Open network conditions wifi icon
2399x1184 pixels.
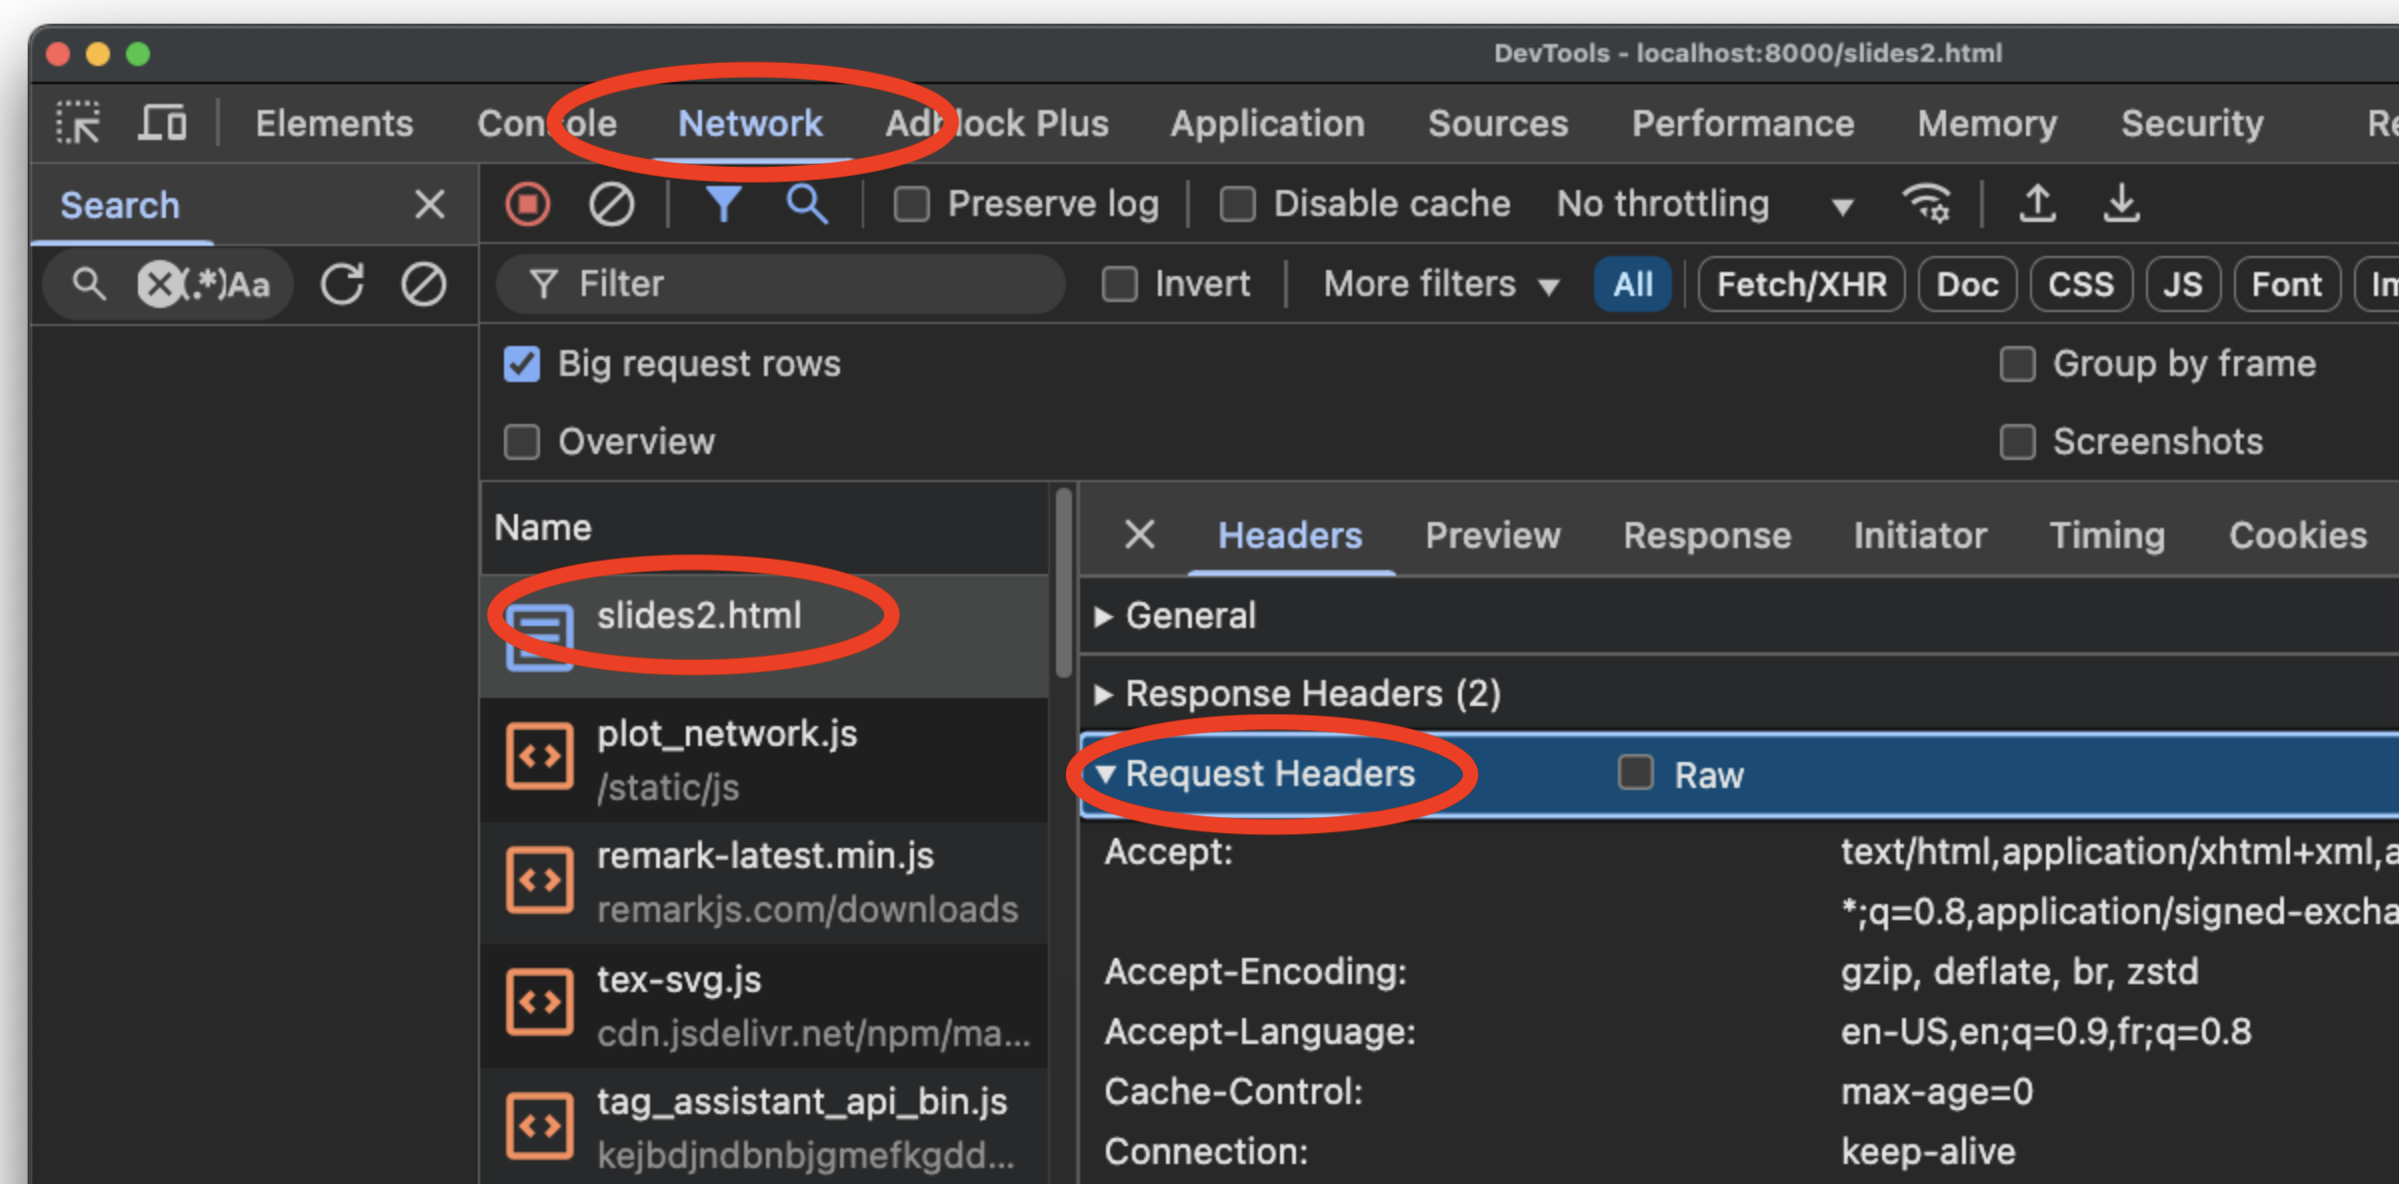1926,204
